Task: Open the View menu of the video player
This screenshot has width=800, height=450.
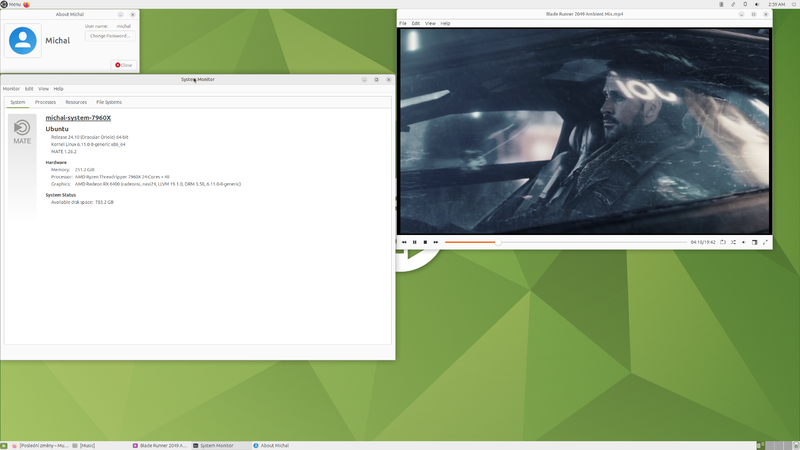Action: tap(430, 23)
